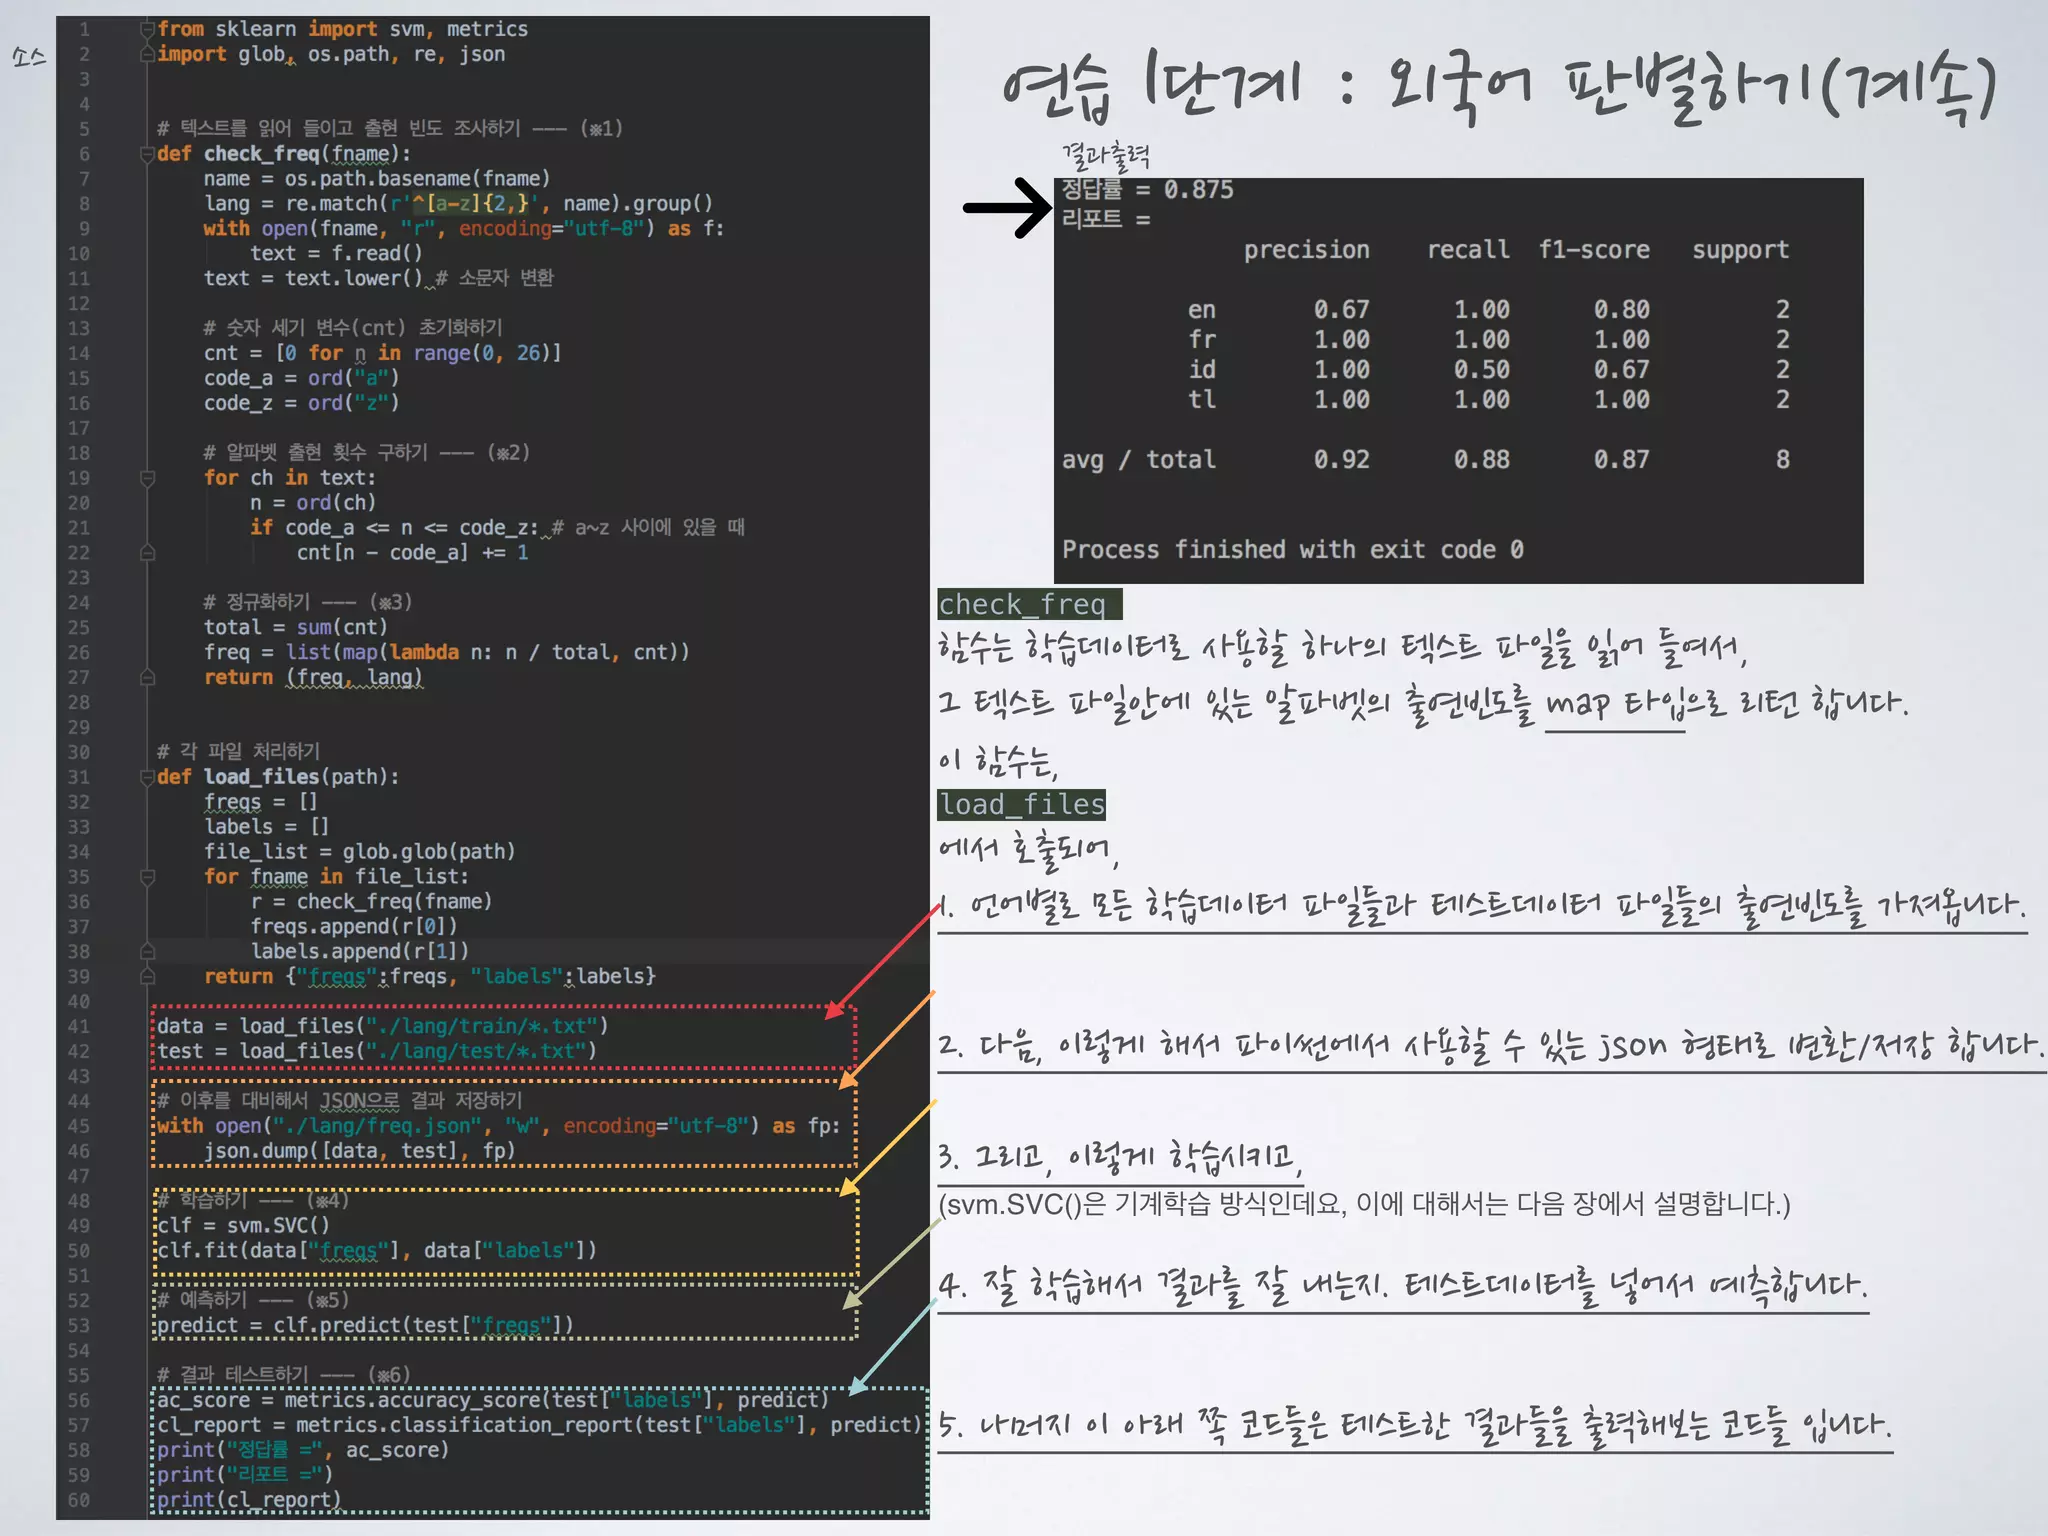This screenshot has height=1536, width=2048.
Task: Click the highlighted 'check_freq' label
Action: click(x=1030, y=604)
